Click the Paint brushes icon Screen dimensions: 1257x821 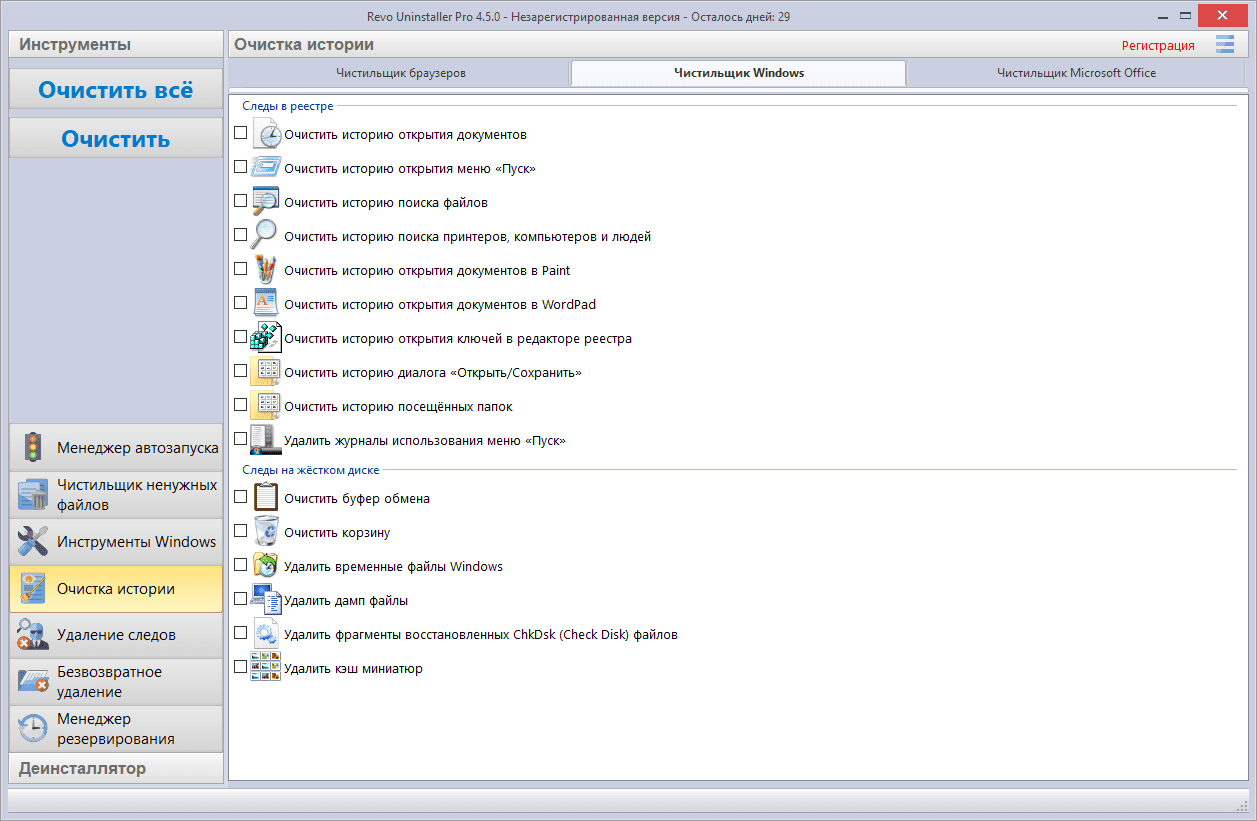point(266,269)
